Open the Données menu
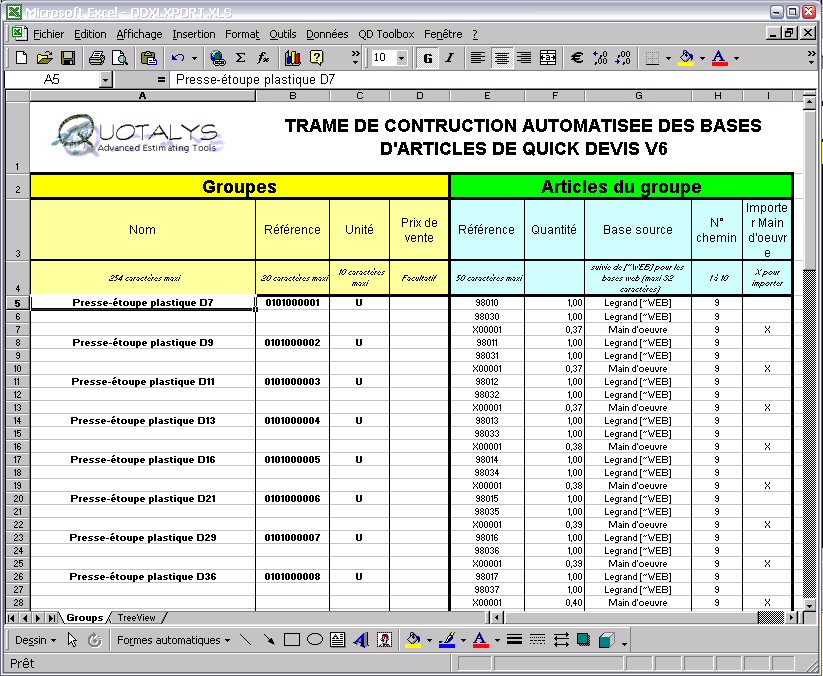 (327, 34)
